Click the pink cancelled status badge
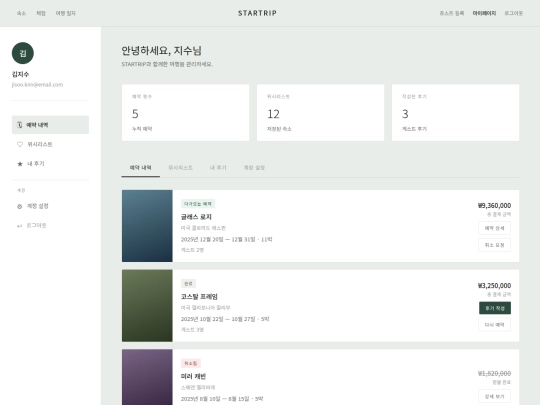The image size is (540, 405). (x=191, y=363)
